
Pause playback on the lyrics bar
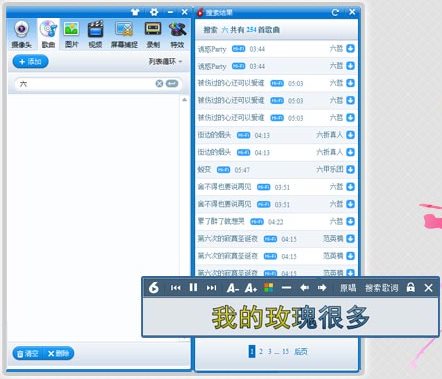(x=193, y=287)
